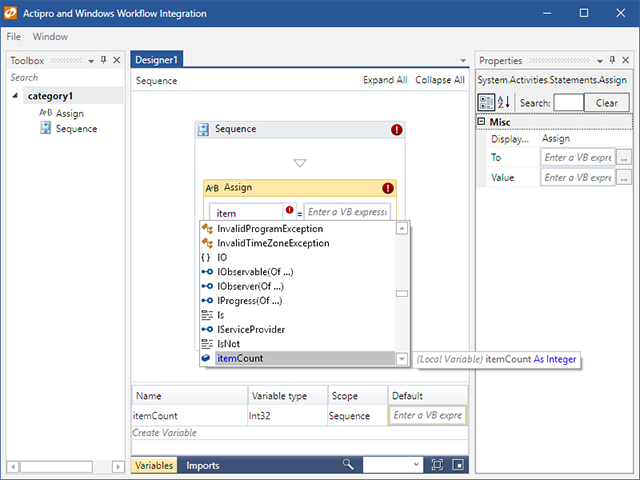Click the item text in Assign To box
Screen dimensions: 640x480
pyautogui.click(x=226, y=213)
